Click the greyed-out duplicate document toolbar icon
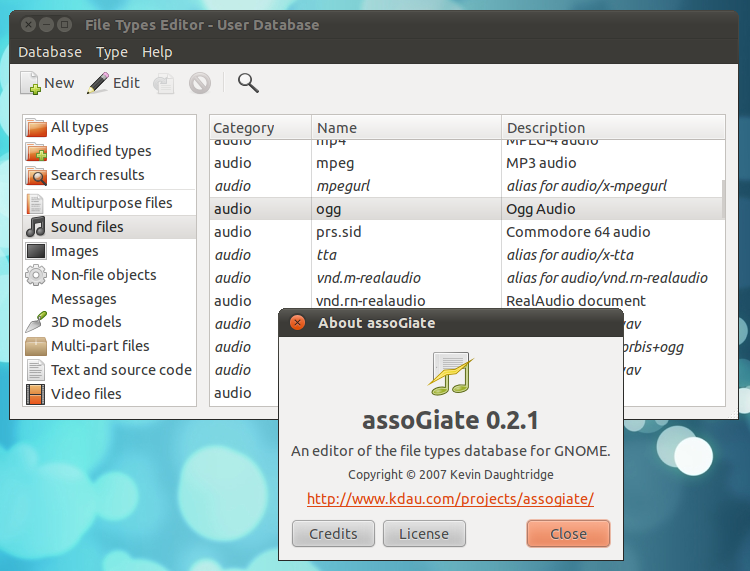Screen dimensions: 750x571 point(164,84)
